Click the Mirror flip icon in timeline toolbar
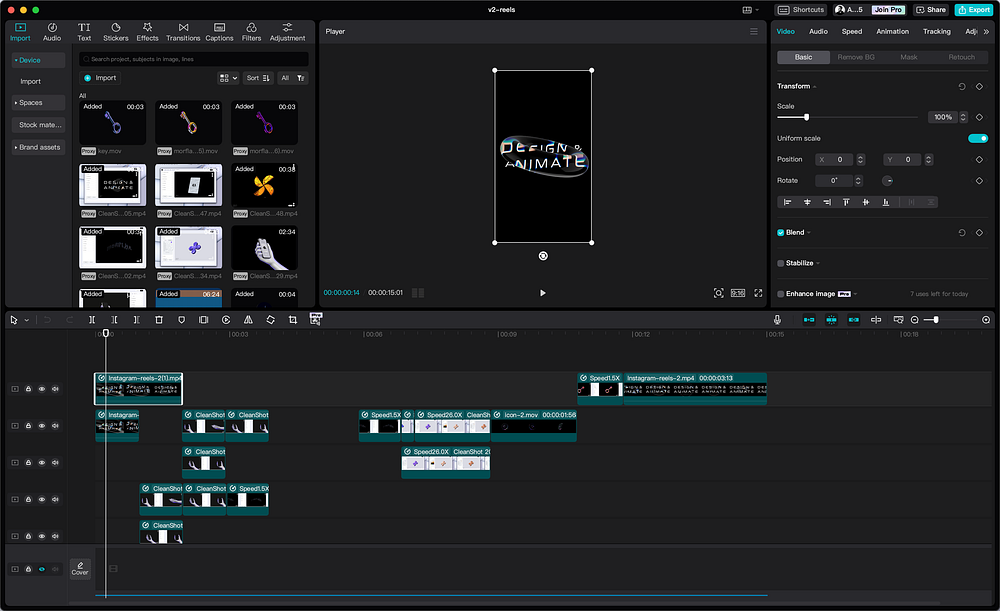 [x=248, y=320]
